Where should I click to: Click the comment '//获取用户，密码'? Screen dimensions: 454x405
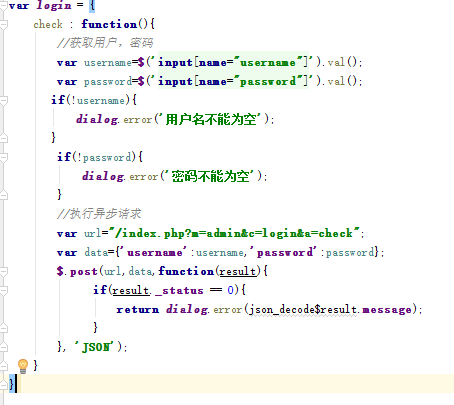tap(105, 43)
